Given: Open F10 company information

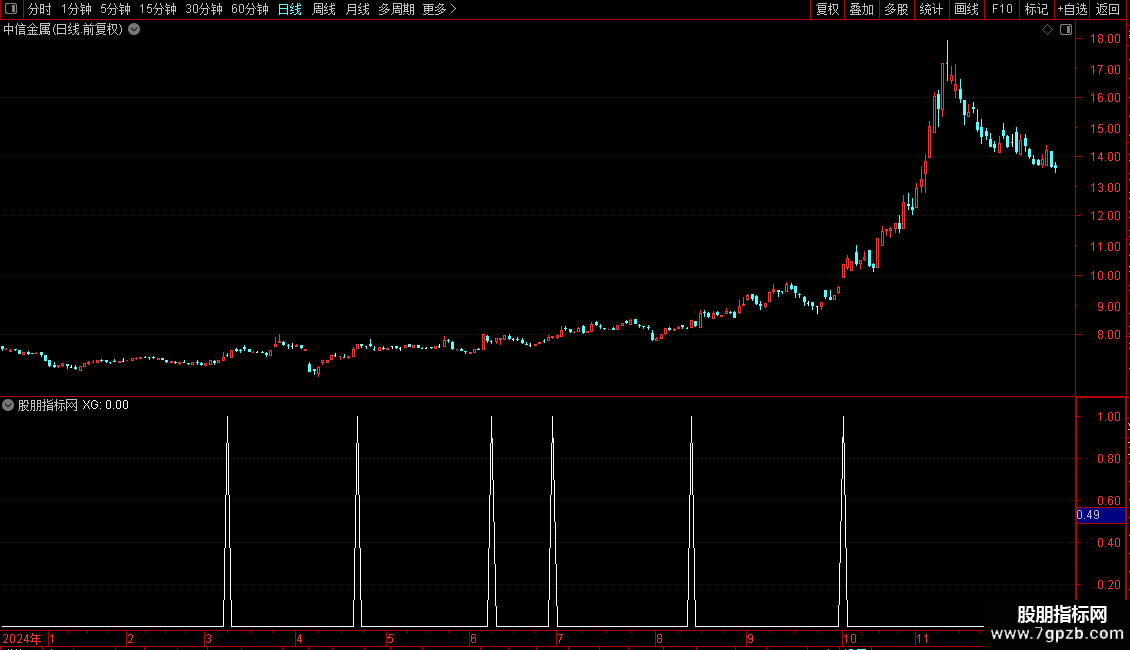Looking at the screenshot, I should [1002, 9].
